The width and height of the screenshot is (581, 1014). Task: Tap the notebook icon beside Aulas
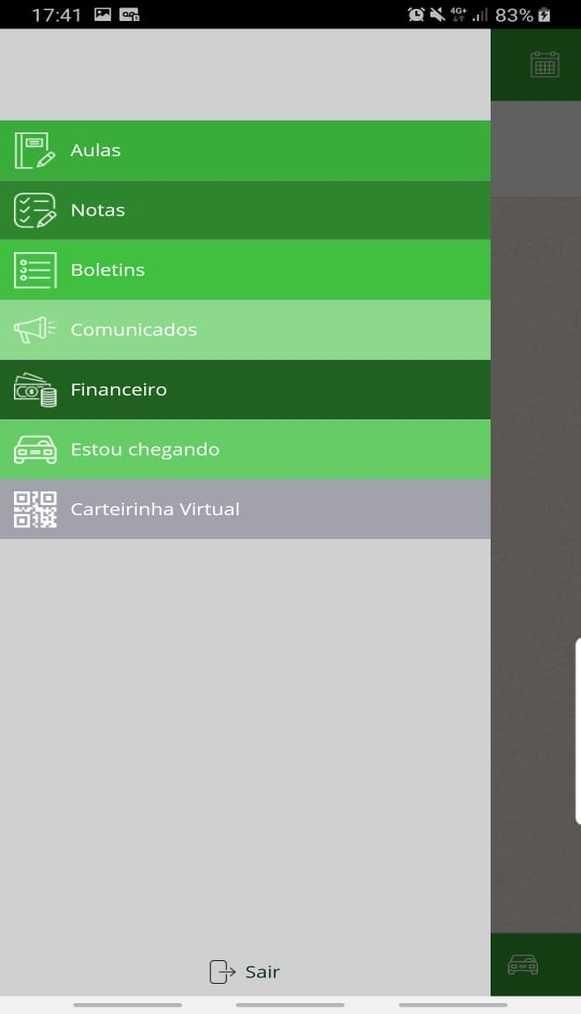pyautogui.click(x=34, y=150)
